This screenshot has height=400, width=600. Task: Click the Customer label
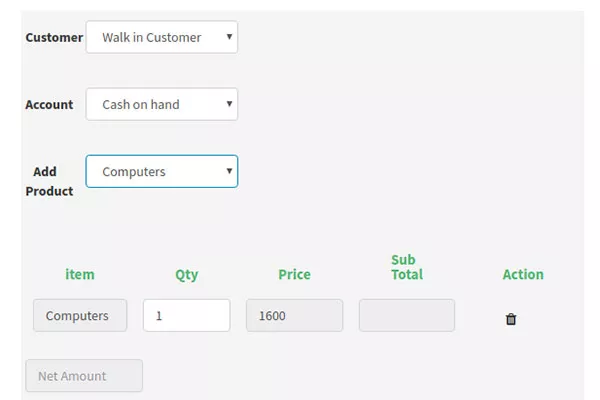point(54,38)
